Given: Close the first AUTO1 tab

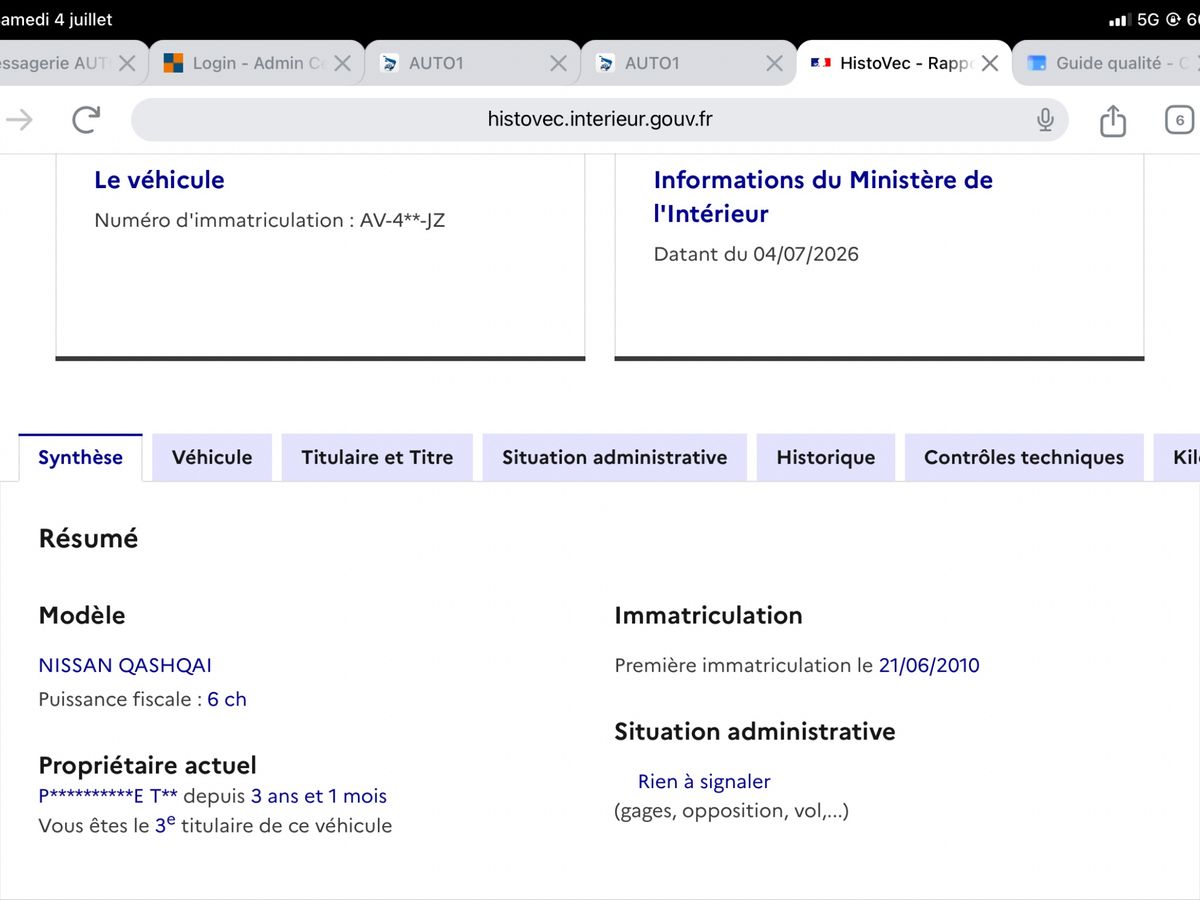Looking at the screenshot, I should [x=558, y=63].
